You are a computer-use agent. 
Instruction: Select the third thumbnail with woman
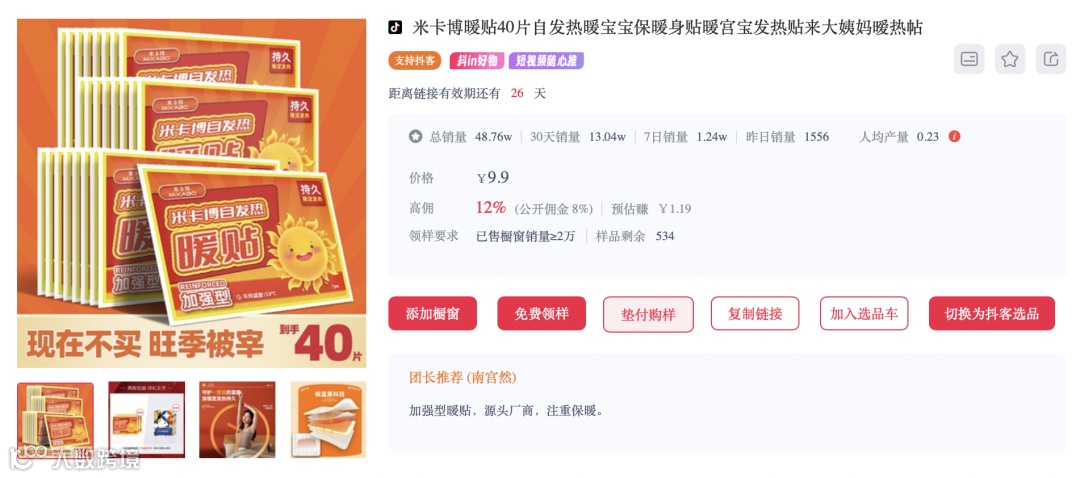tap(238, 420)
